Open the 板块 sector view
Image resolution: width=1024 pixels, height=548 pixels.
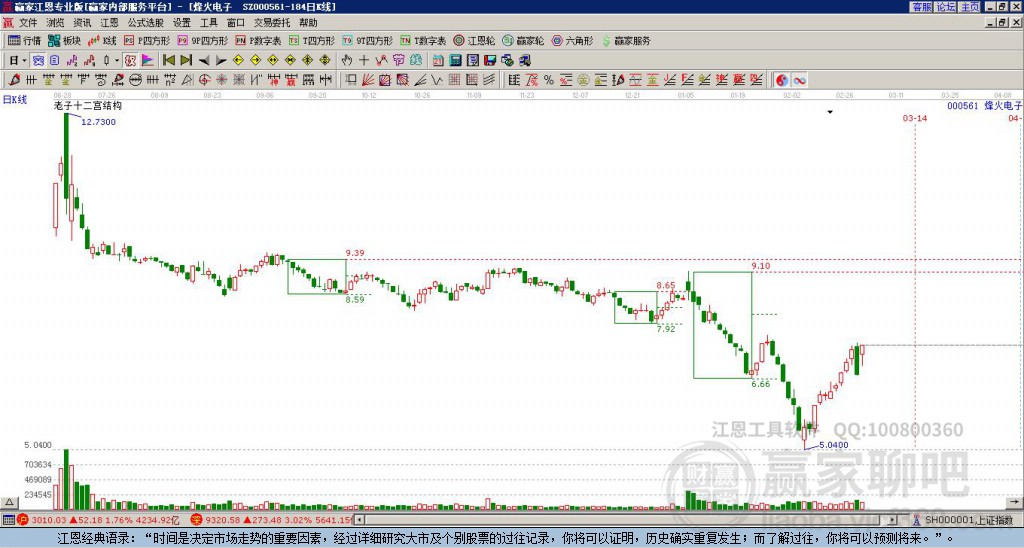click(64, 40)
